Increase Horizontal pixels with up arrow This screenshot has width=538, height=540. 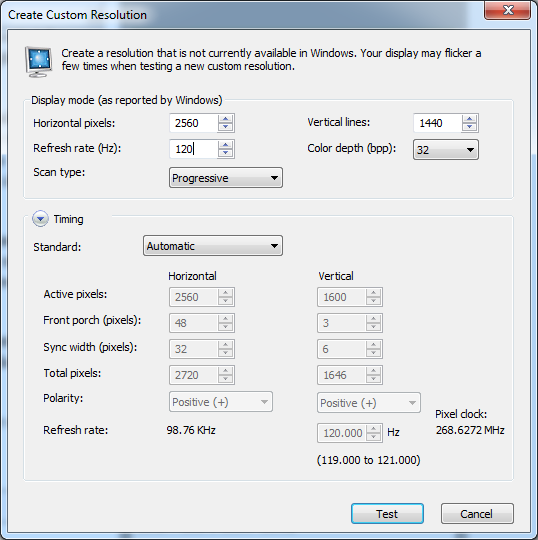click(x=226, y=119)
